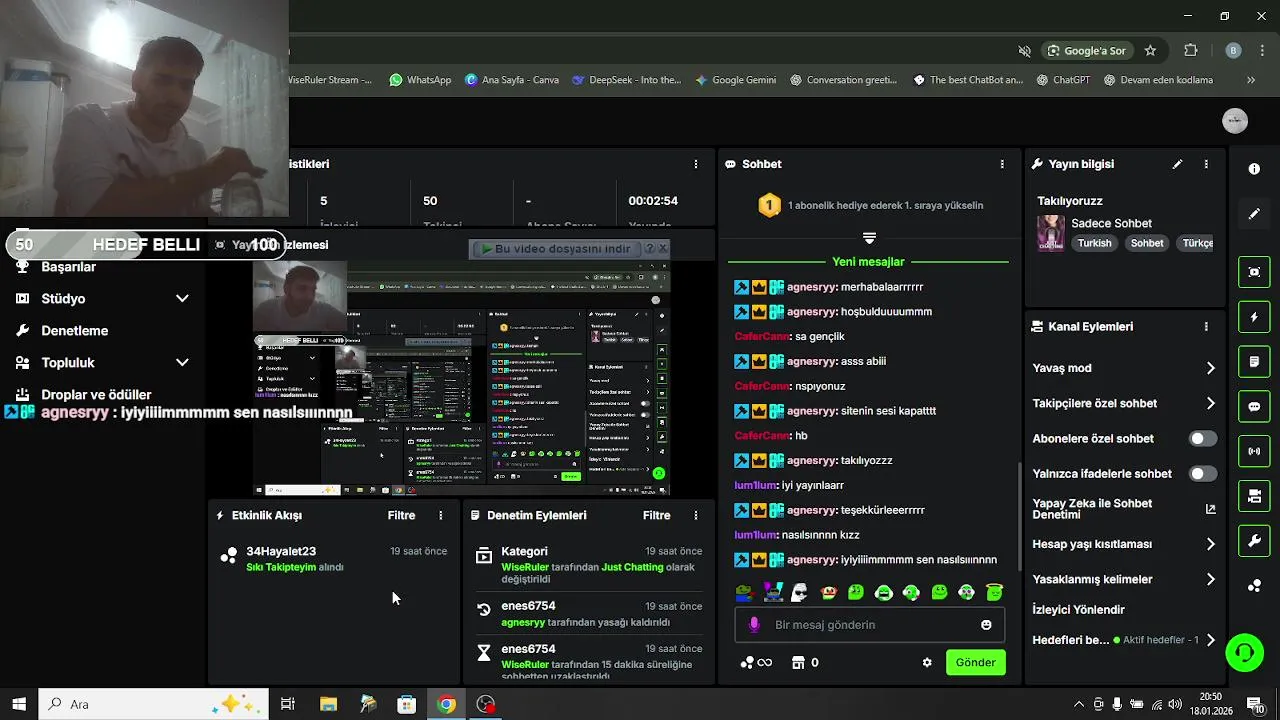Open Yayın bilgisi panel three-dot menu
Image resolution: width=1280 pixels, height=720 pixels.
coord(1206,164)
